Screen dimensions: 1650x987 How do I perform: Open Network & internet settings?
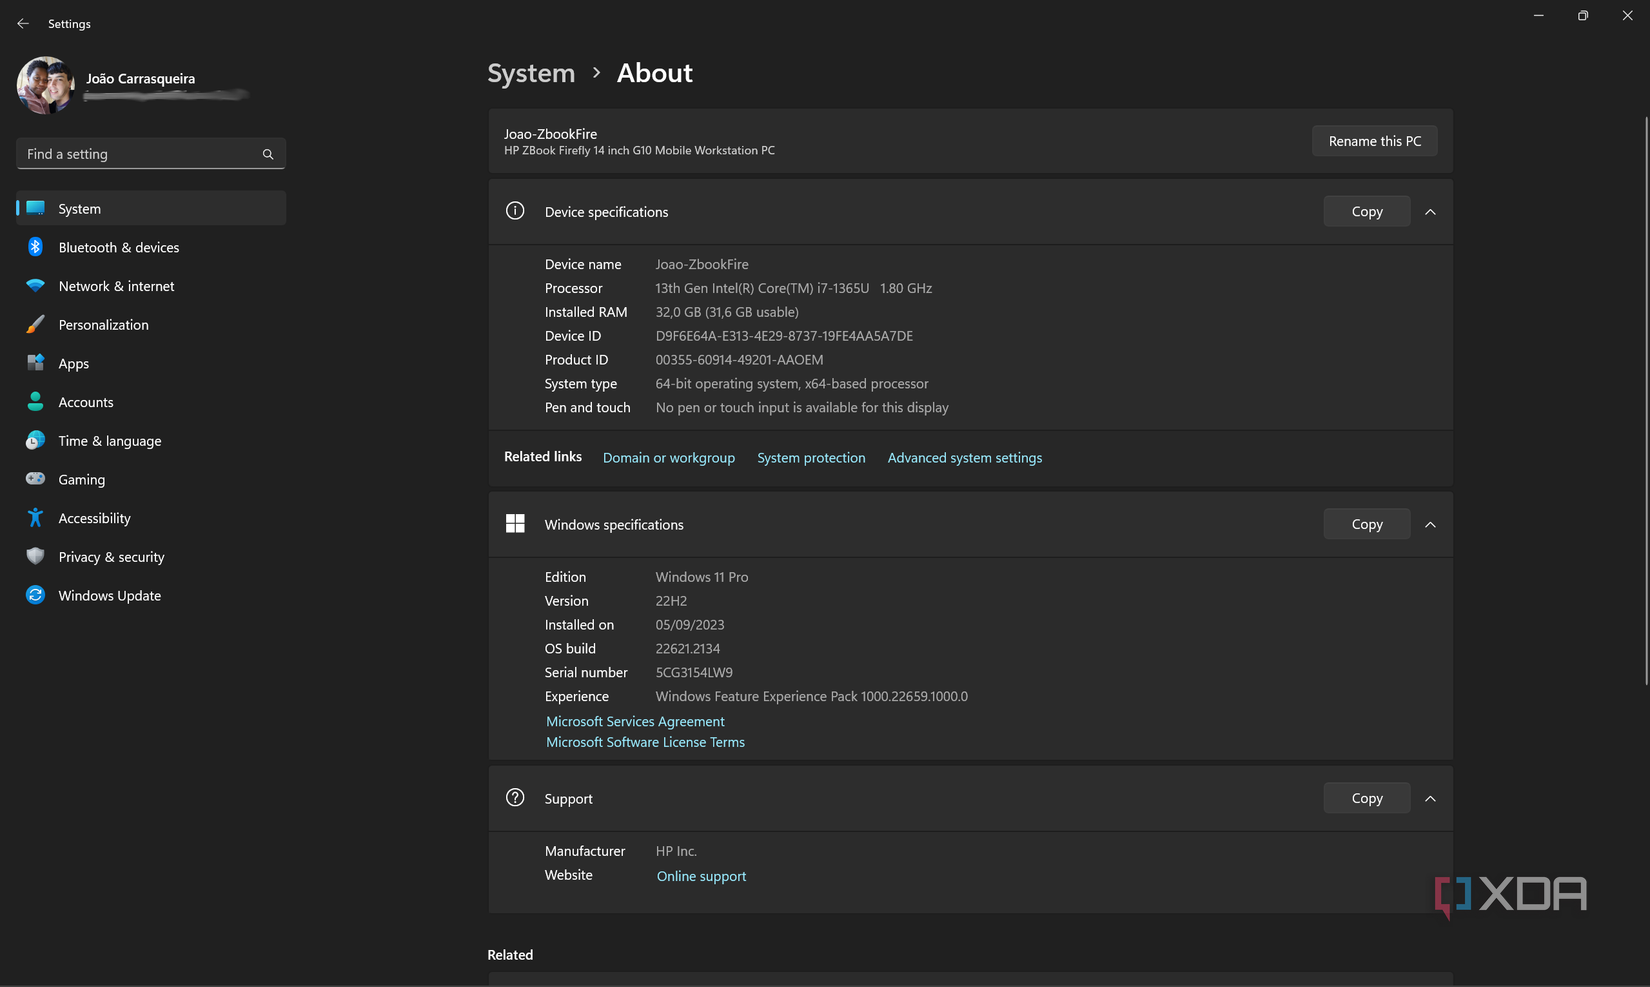[x=115, y=286]
